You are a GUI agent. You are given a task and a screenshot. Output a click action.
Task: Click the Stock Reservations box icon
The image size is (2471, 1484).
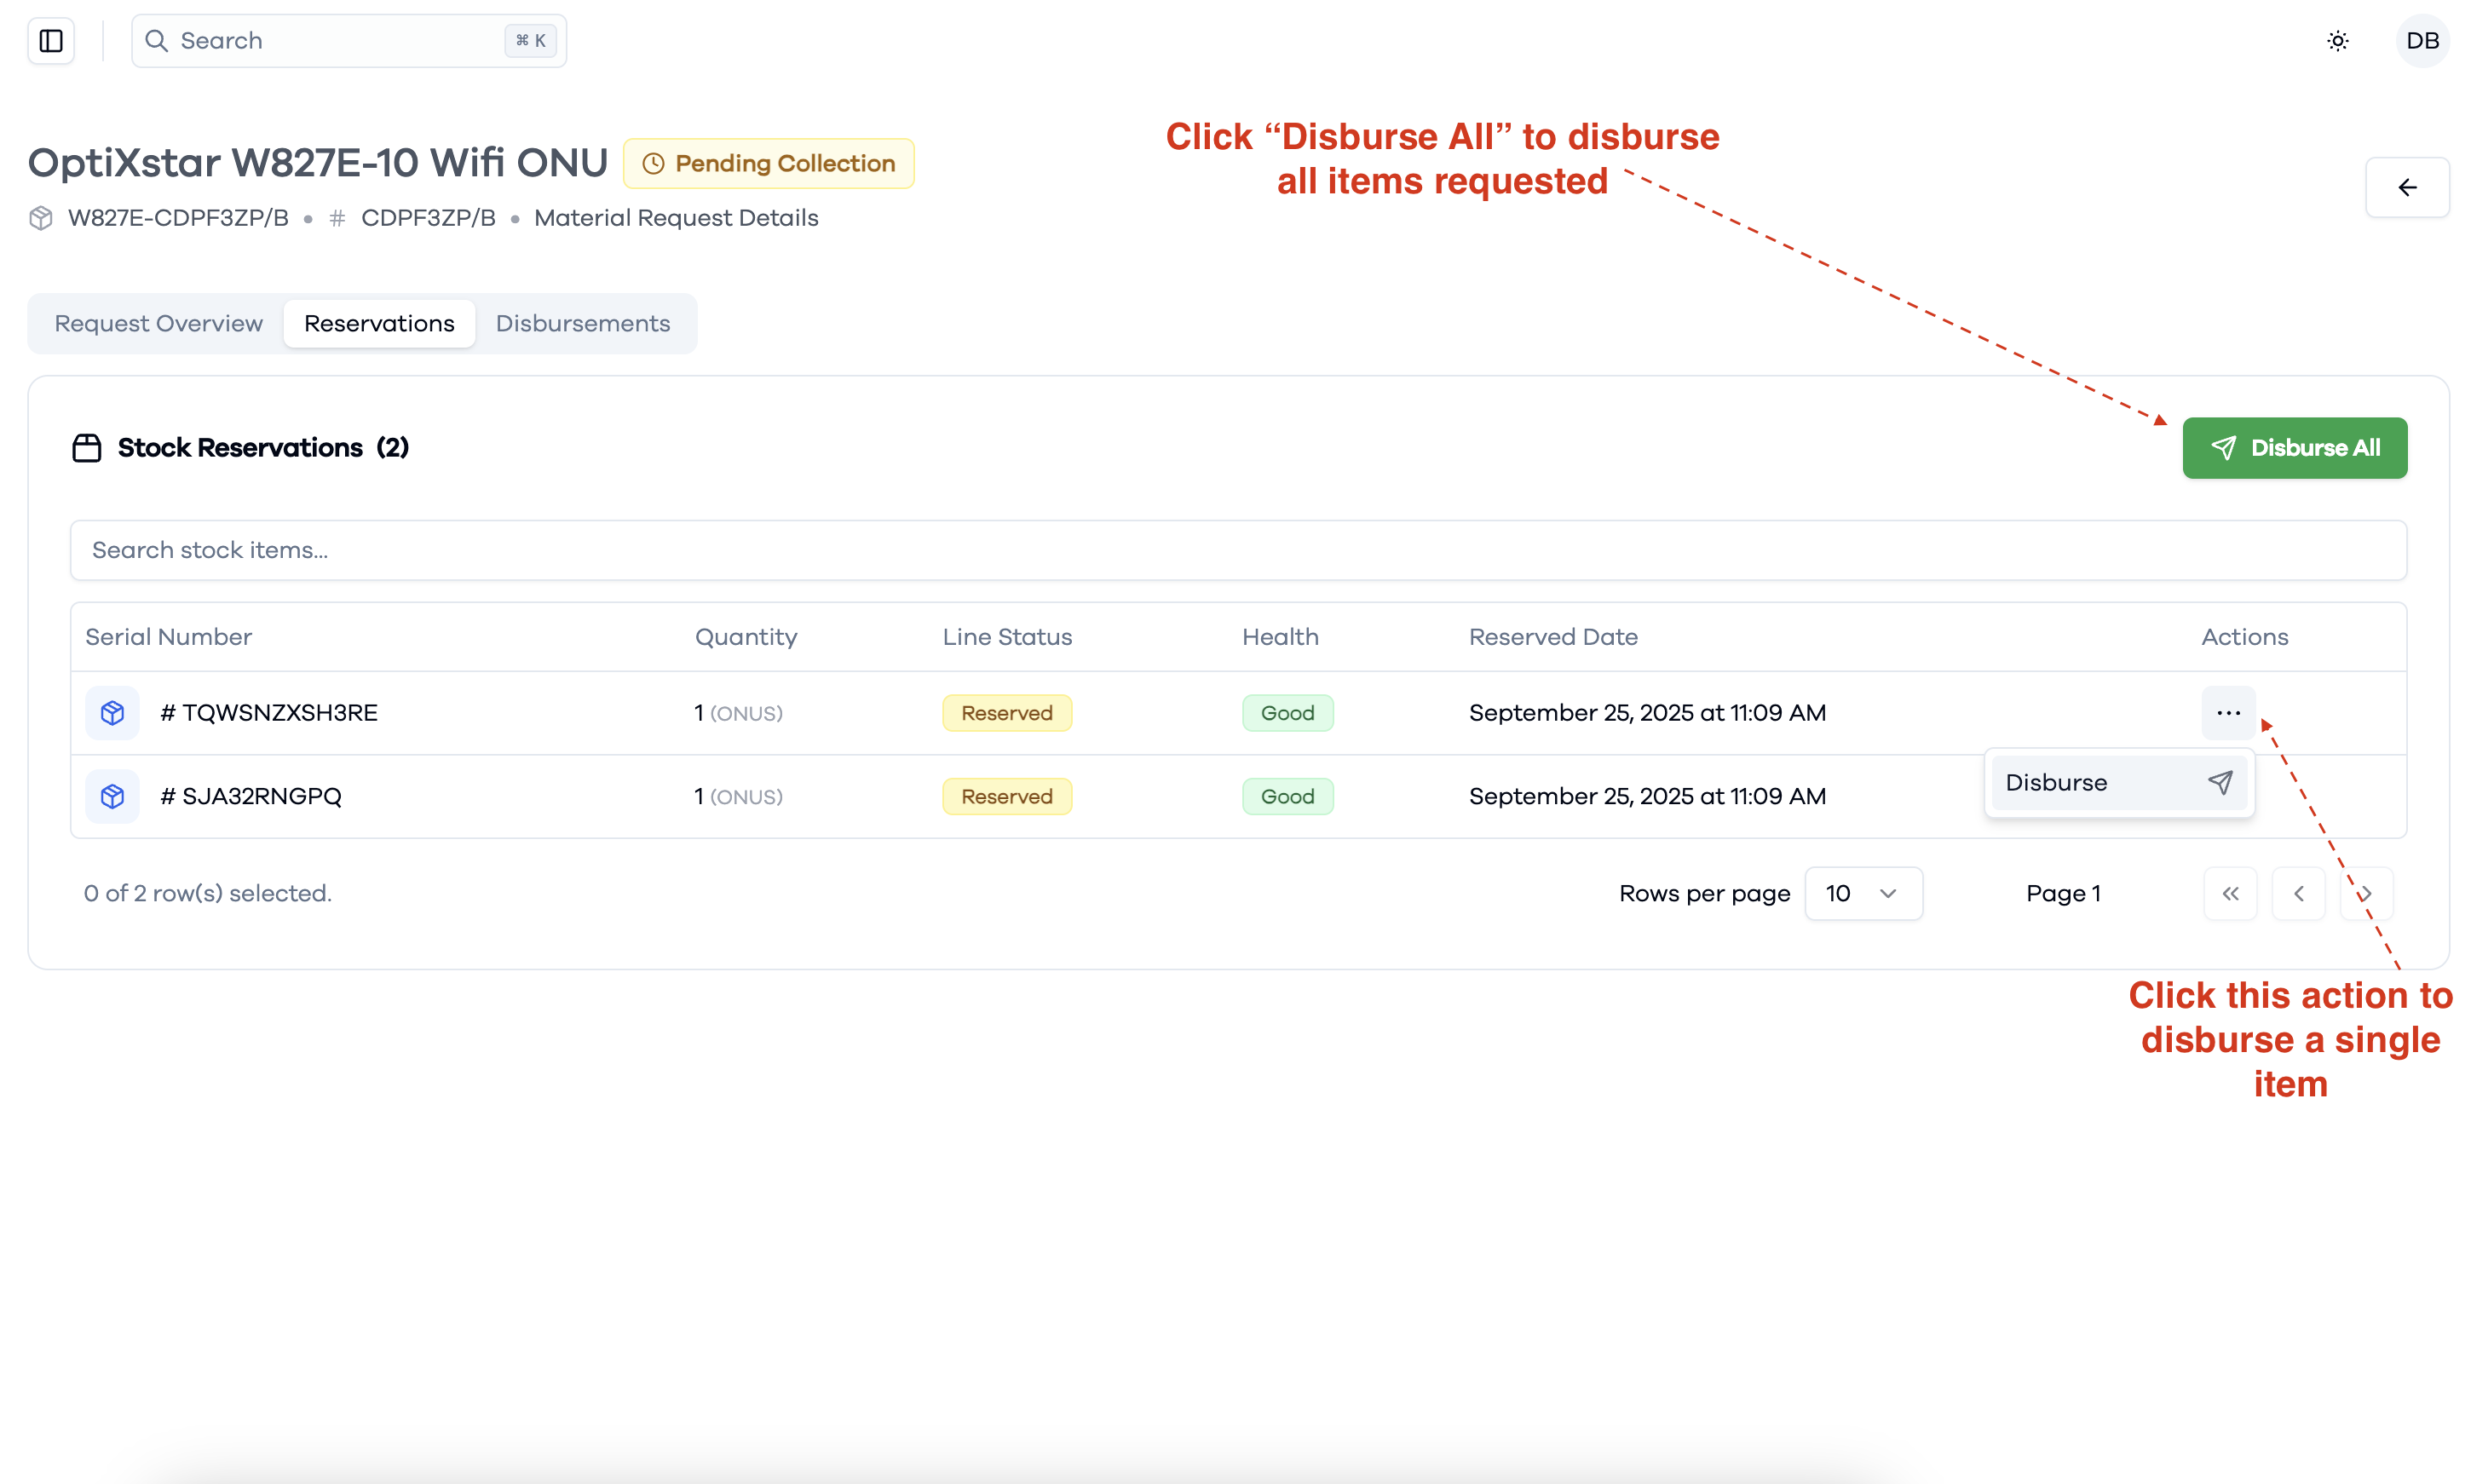coord(87,448)
